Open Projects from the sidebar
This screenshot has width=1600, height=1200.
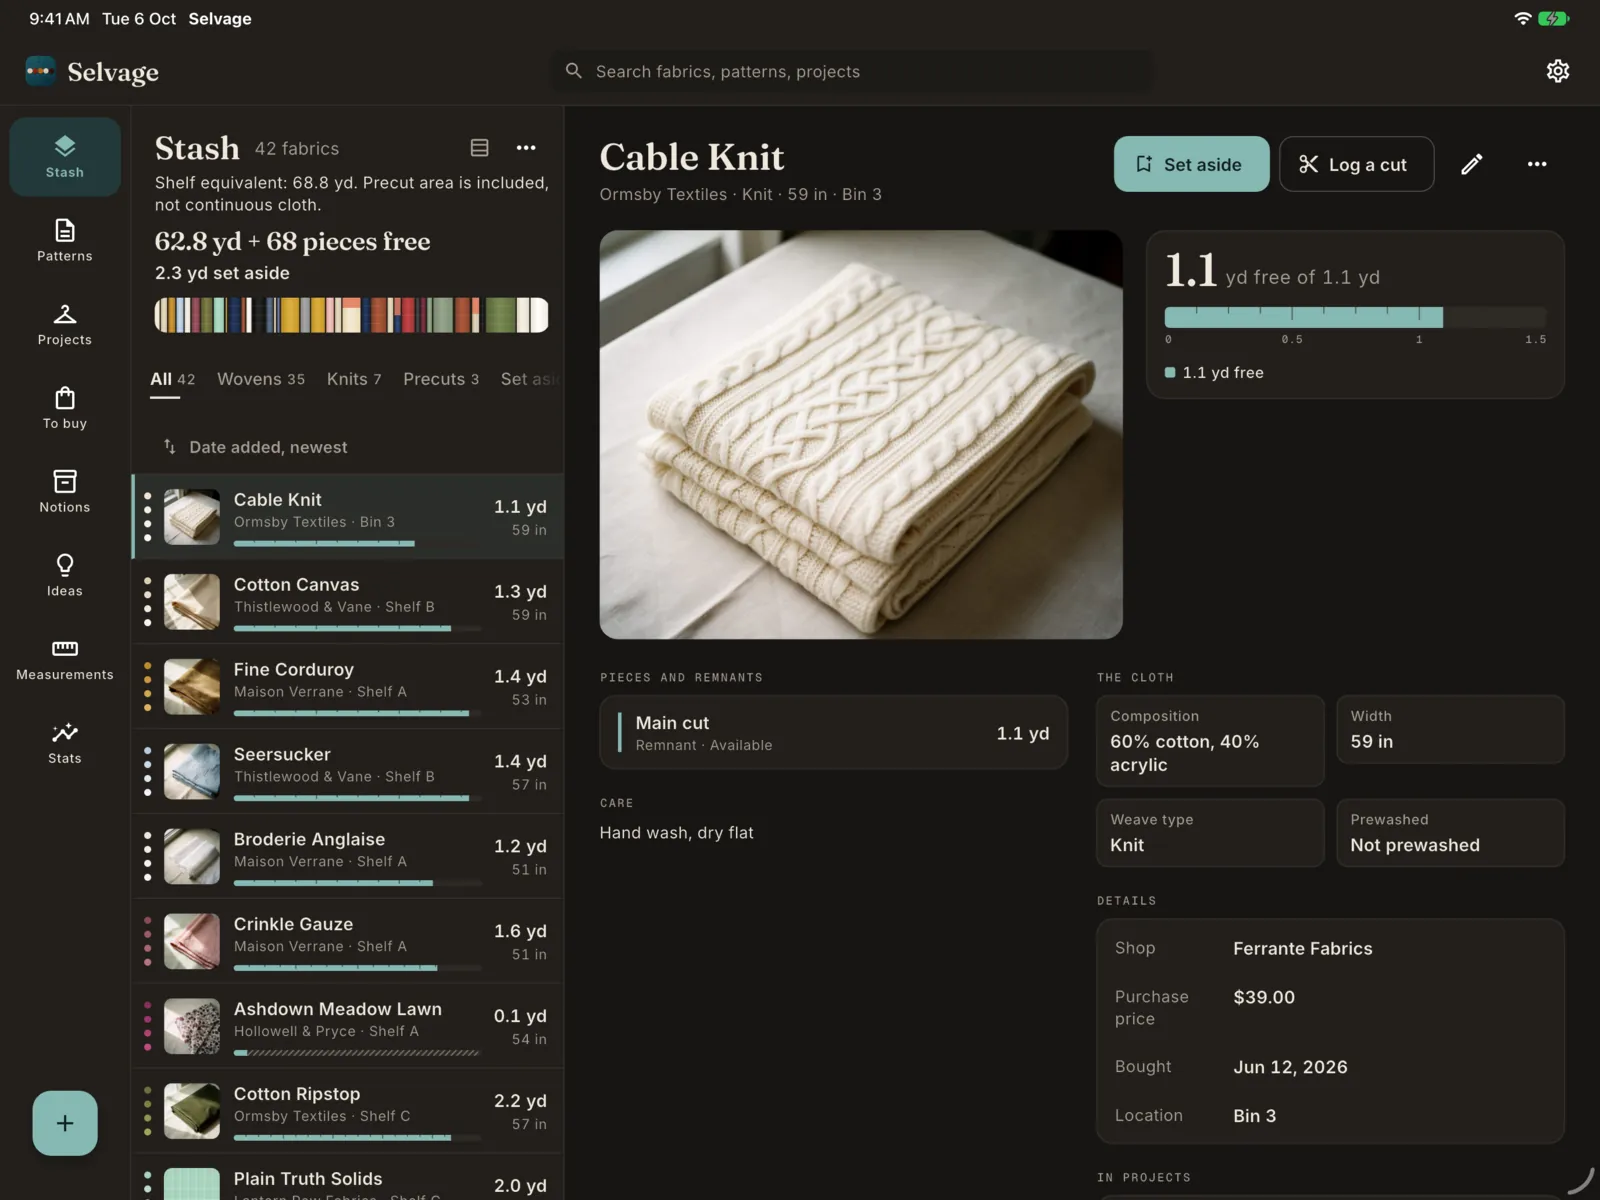[65, 325]
